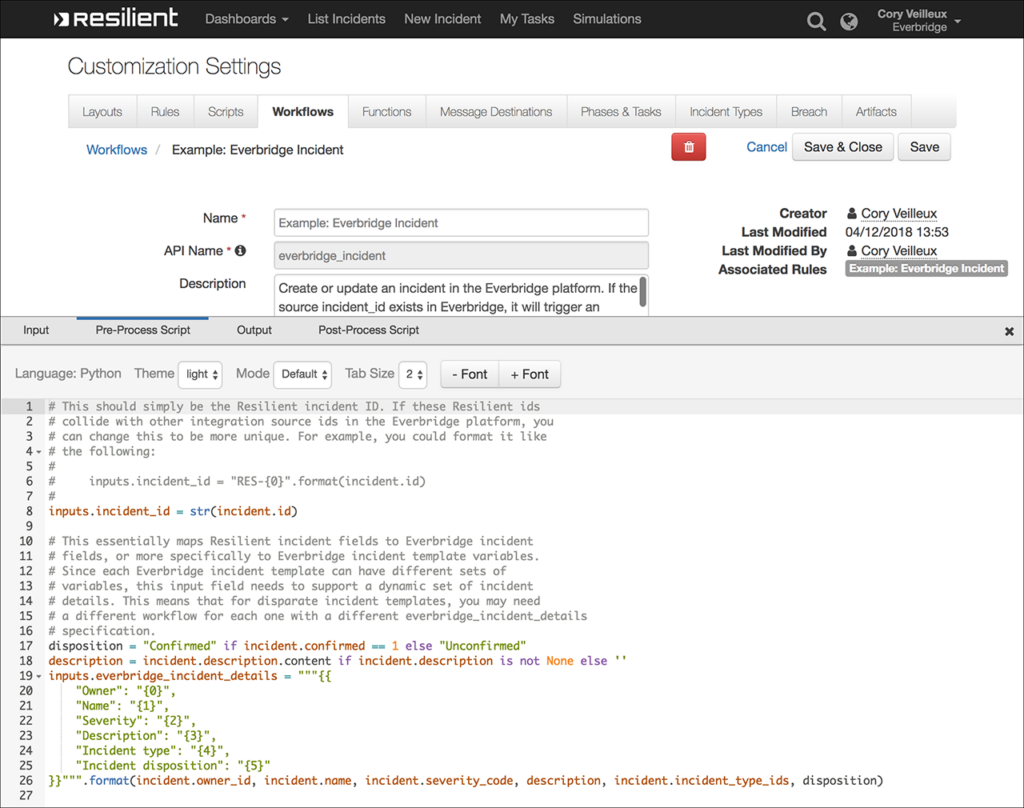This screenshot has width=1024, height=808.
Task: Open the search magnifier icon
Action: pos(816,22)
